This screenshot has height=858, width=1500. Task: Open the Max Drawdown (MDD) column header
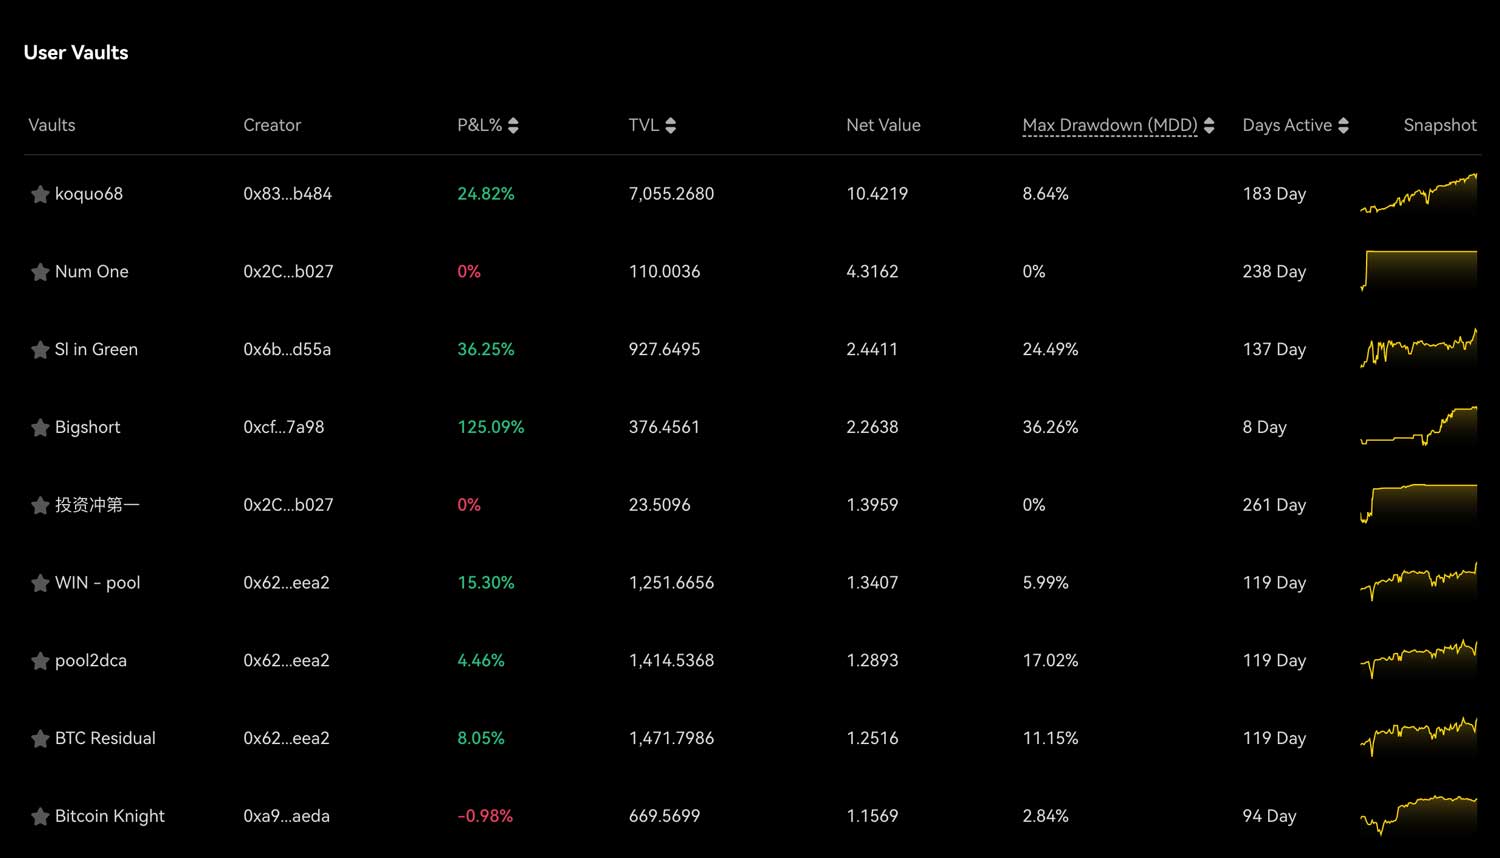1110,125
